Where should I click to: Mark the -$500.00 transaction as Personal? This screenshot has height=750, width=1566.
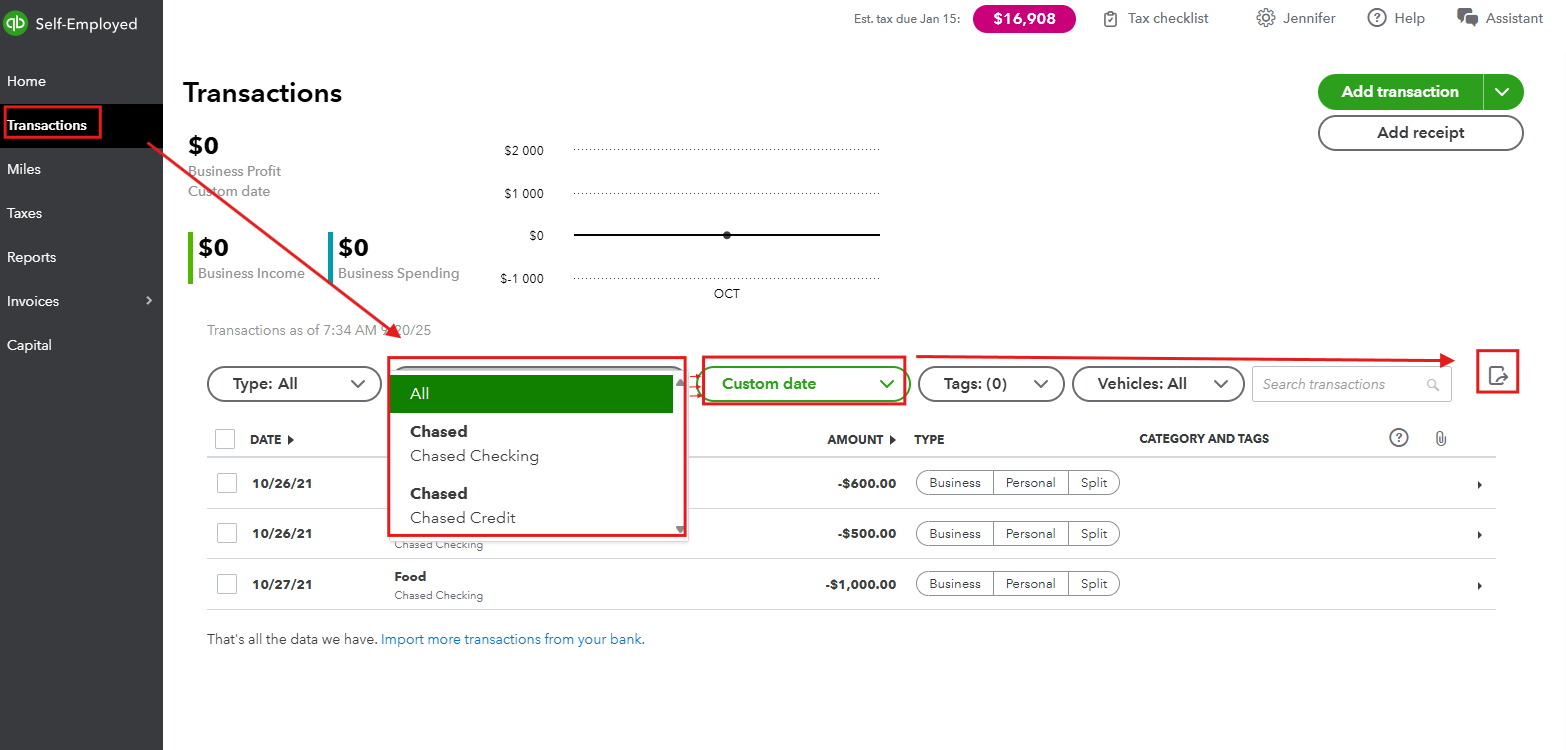tap(1031, 533)
